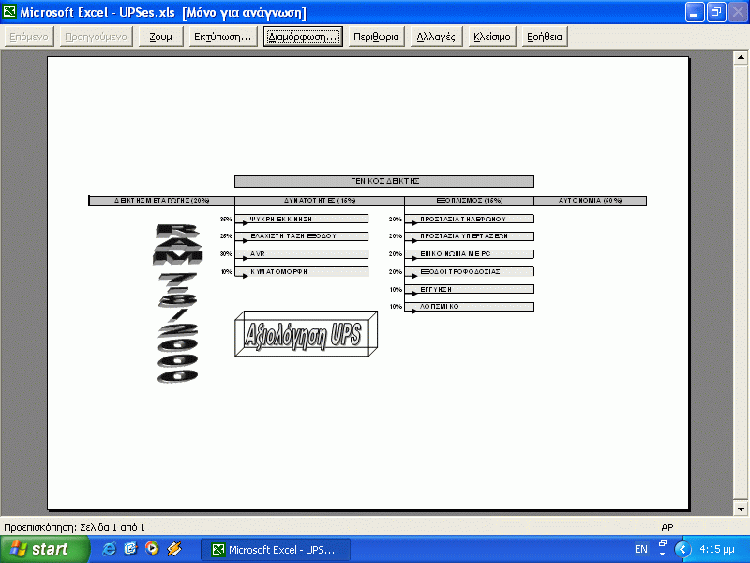Expand hidden tray icons arrow

[x=683, y=549]
